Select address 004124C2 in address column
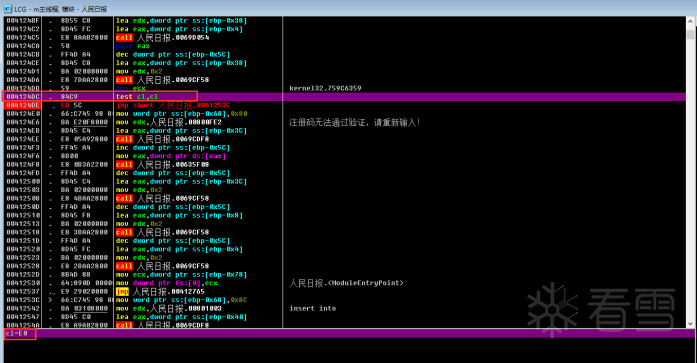 (x=23, y=29)
